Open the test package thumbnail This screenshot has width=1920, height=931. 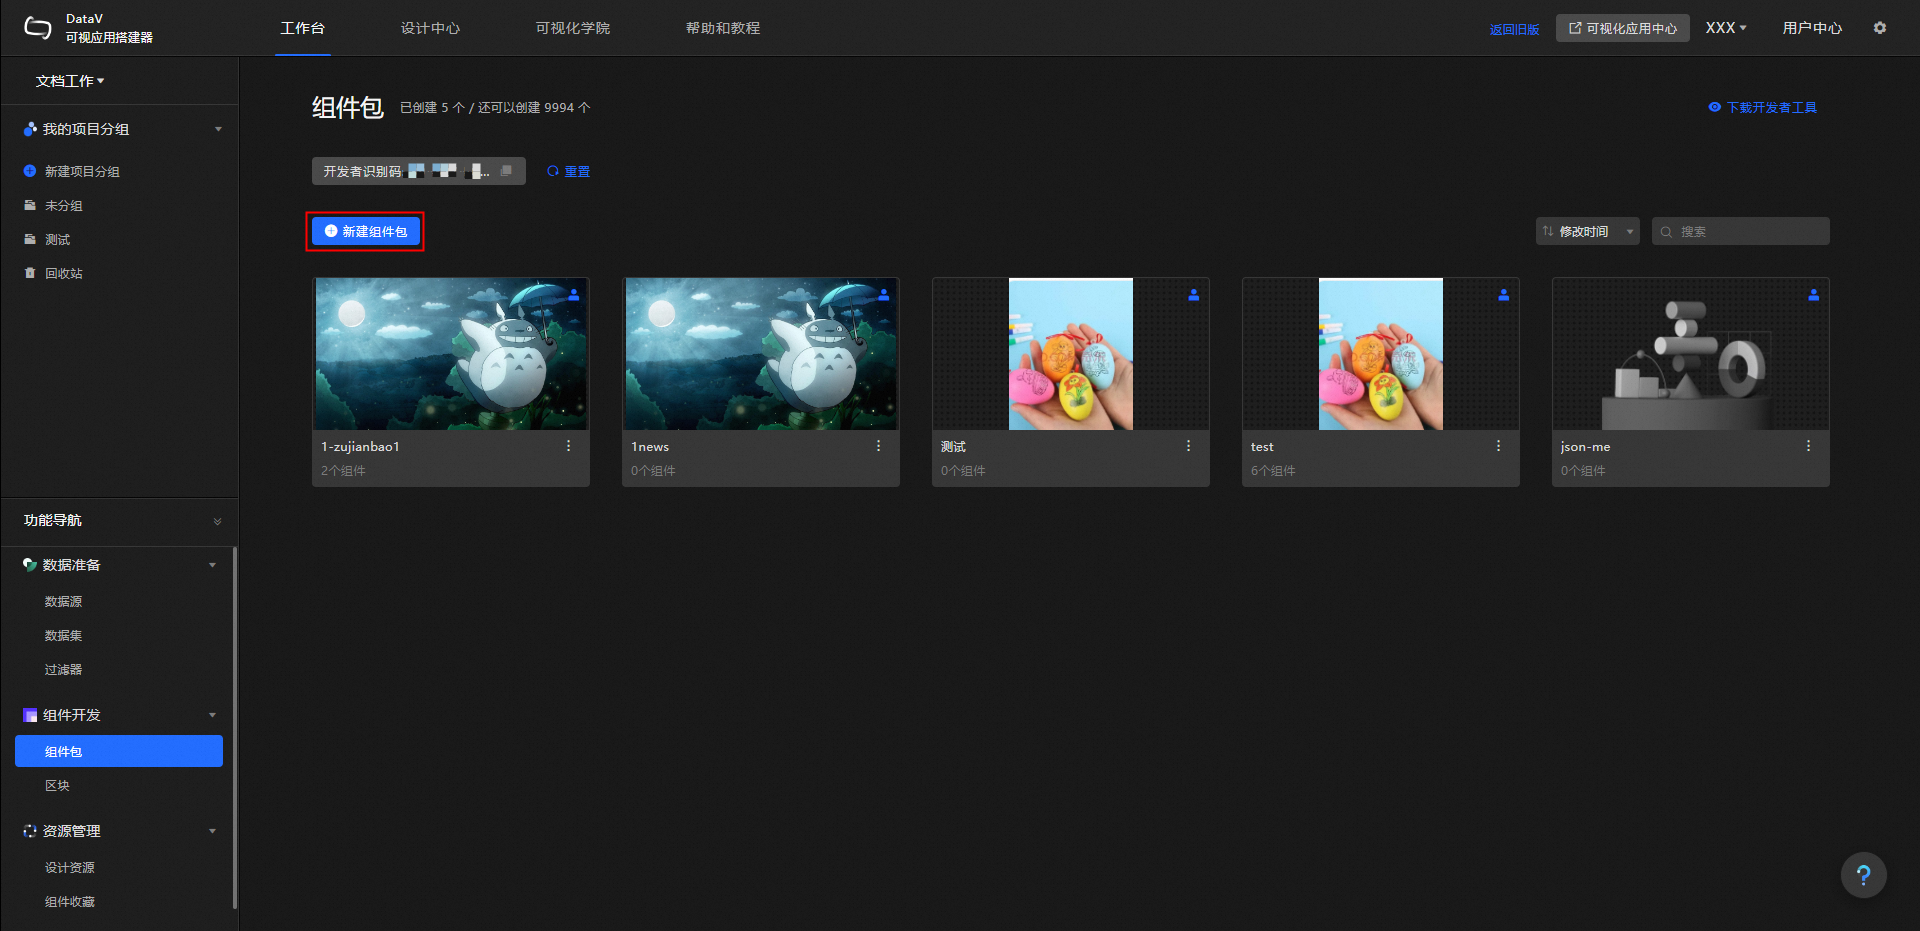(1381, 354)
